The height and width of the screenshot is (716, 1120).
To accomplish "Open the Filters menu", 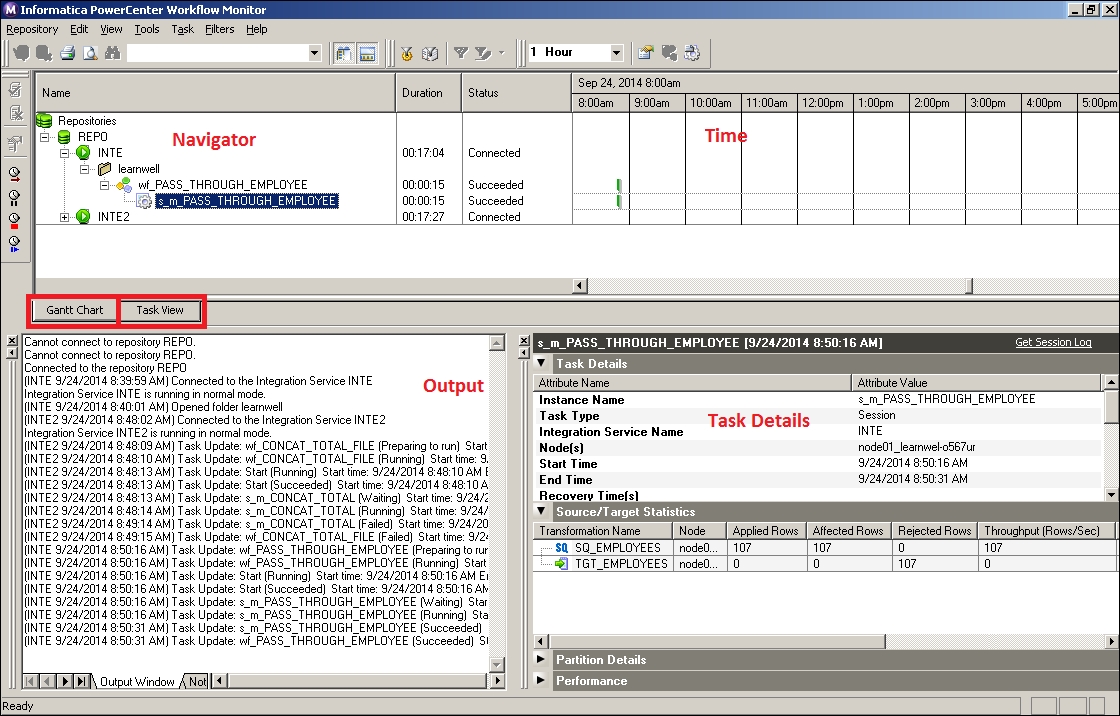I will point(220,29).
